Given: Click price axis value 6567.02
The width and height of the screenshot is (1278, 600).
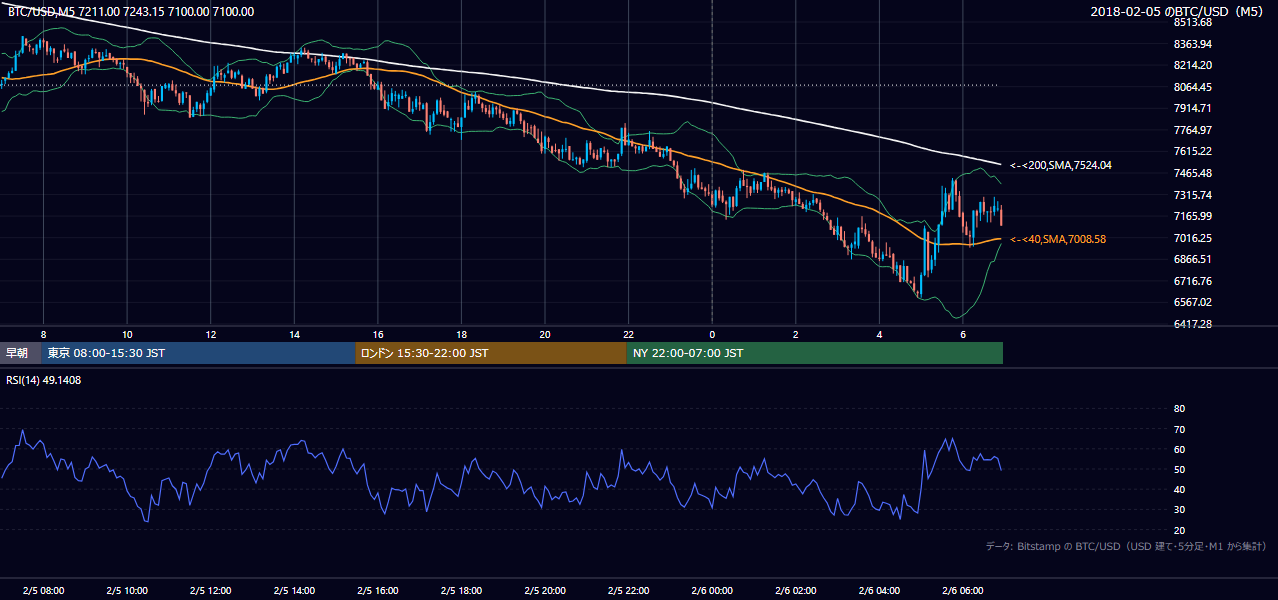Looking at the screenshot, I should 1193,302.
